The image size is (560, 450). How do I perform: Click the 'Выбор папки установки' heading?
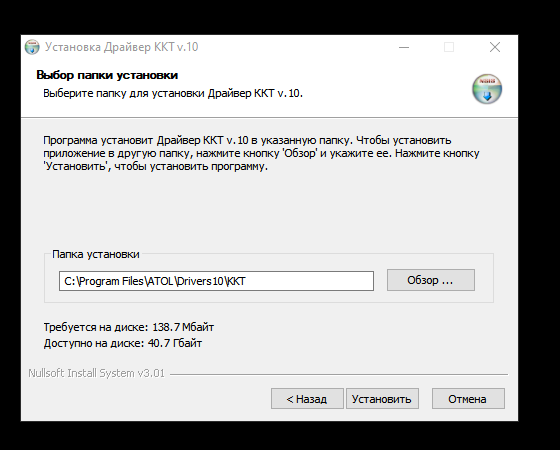point(107,75)
